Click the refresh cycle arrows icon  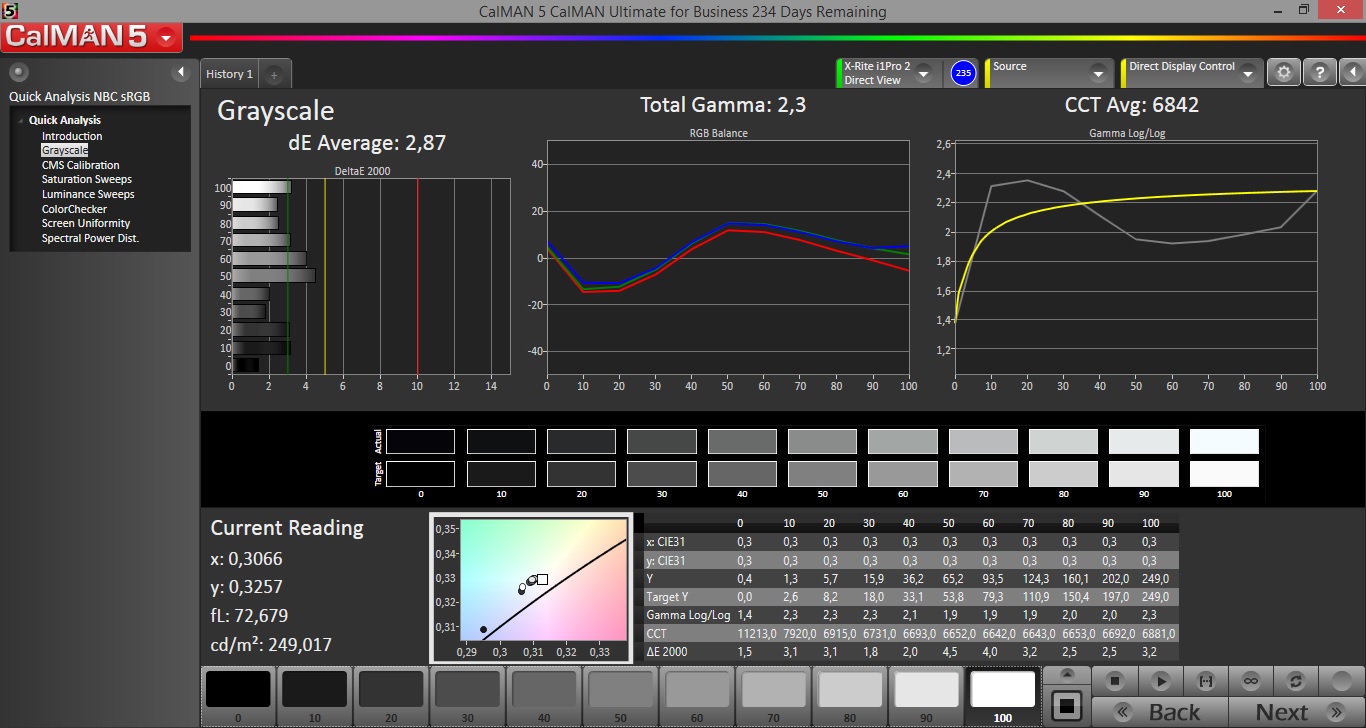coord(1296,680)
